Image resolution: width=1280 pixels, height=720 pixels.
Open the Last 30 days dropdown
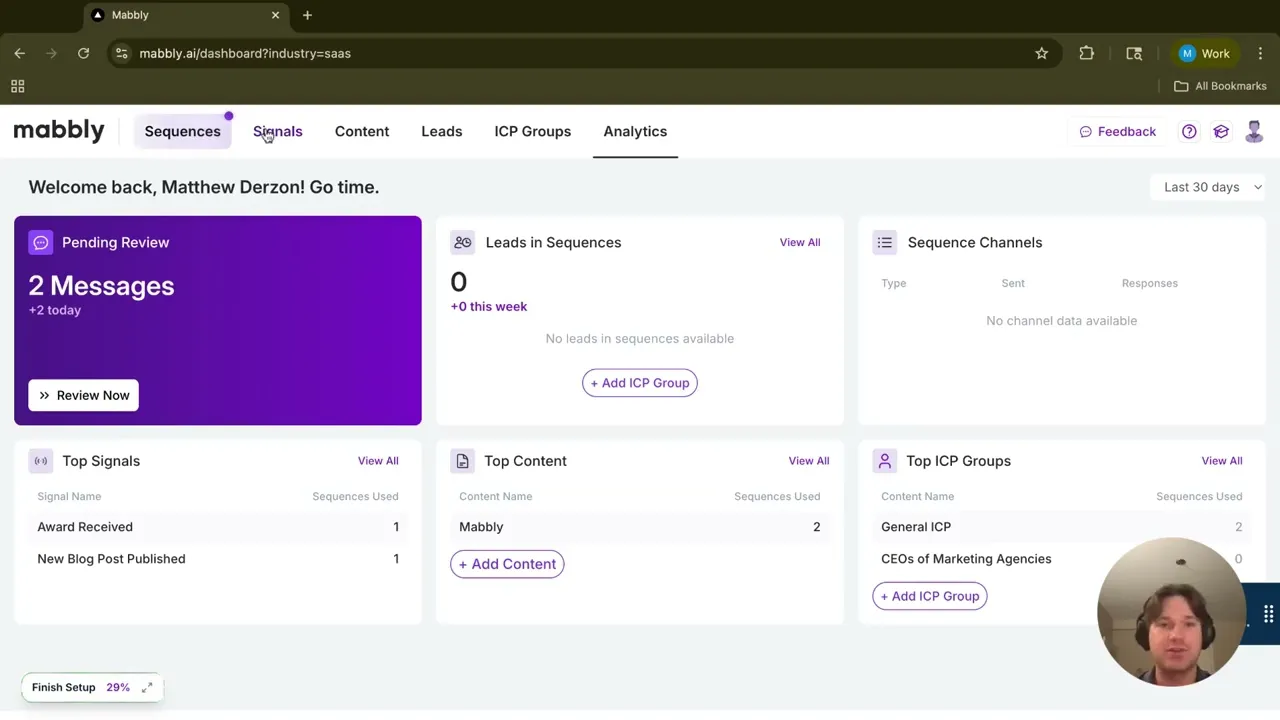[x=1212, y=187]
